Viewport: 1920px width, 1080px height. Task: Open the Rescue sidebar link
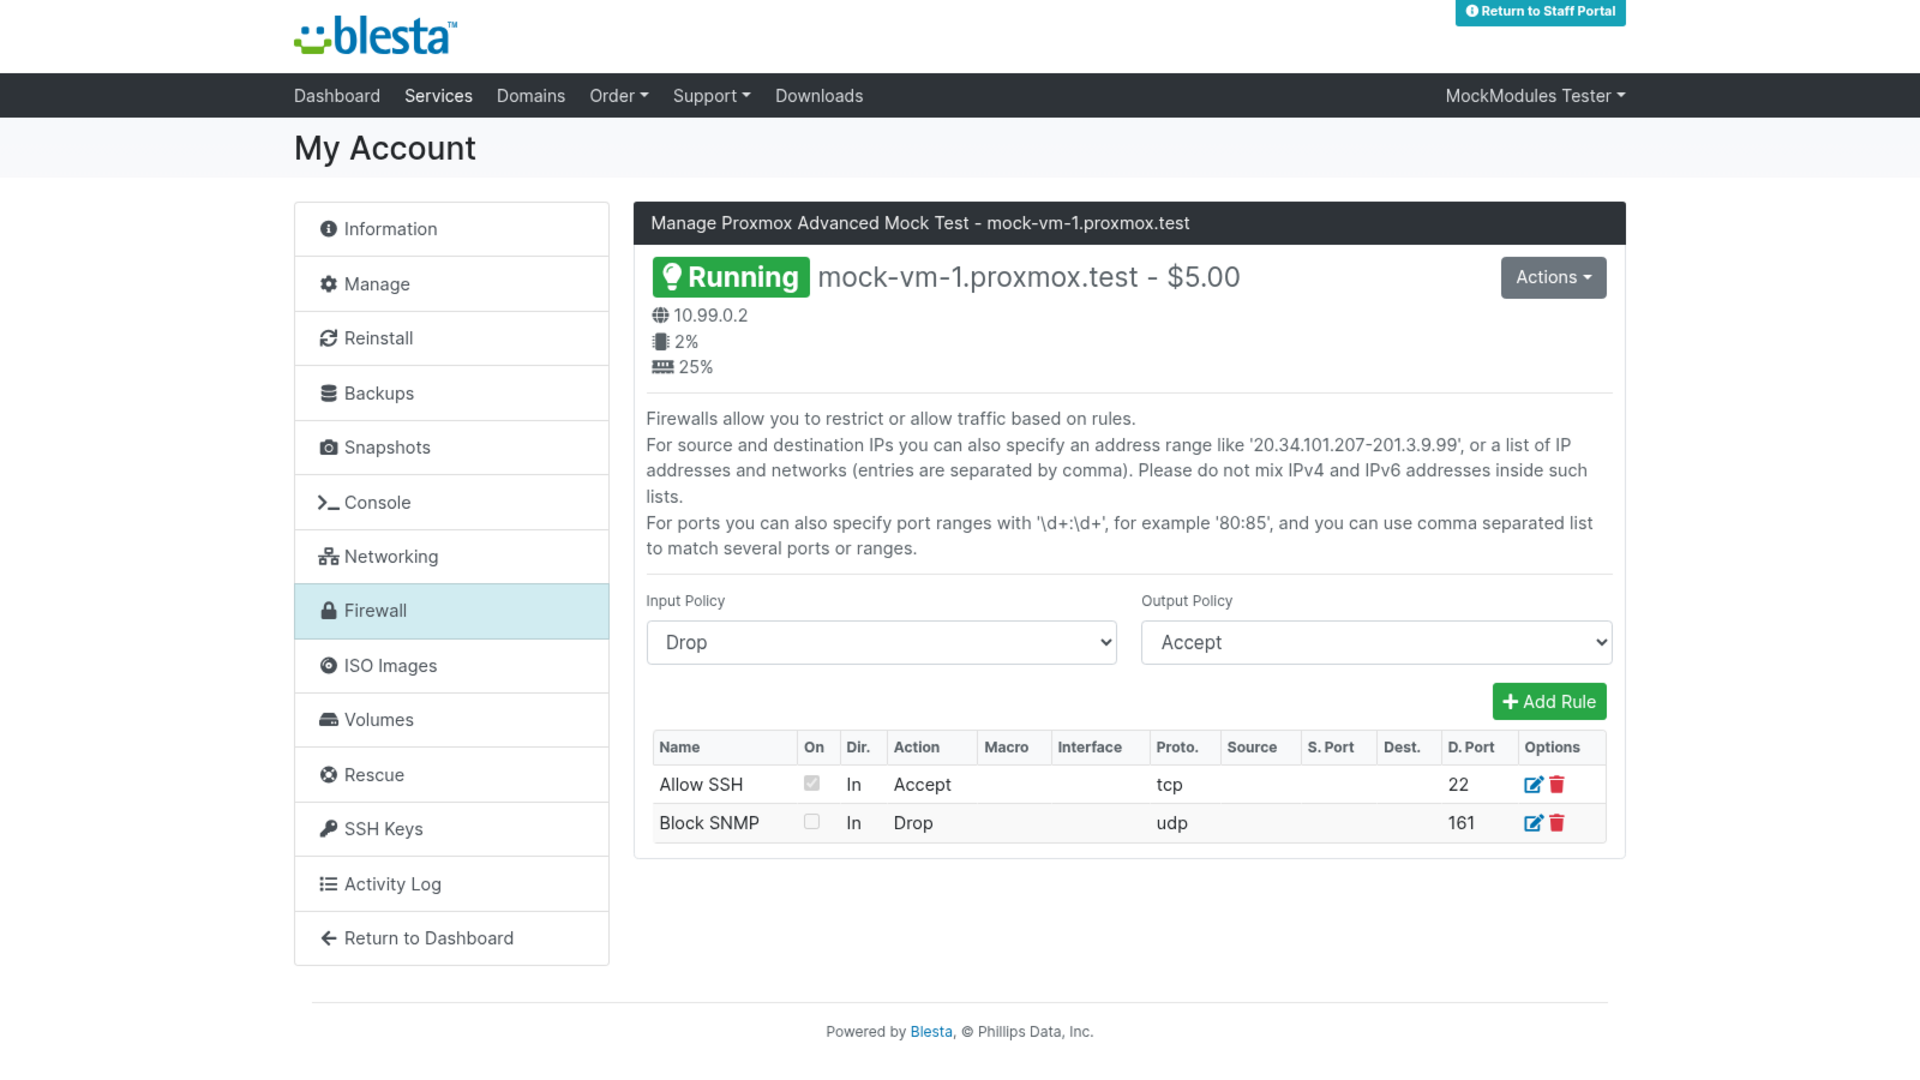(451, 775)
